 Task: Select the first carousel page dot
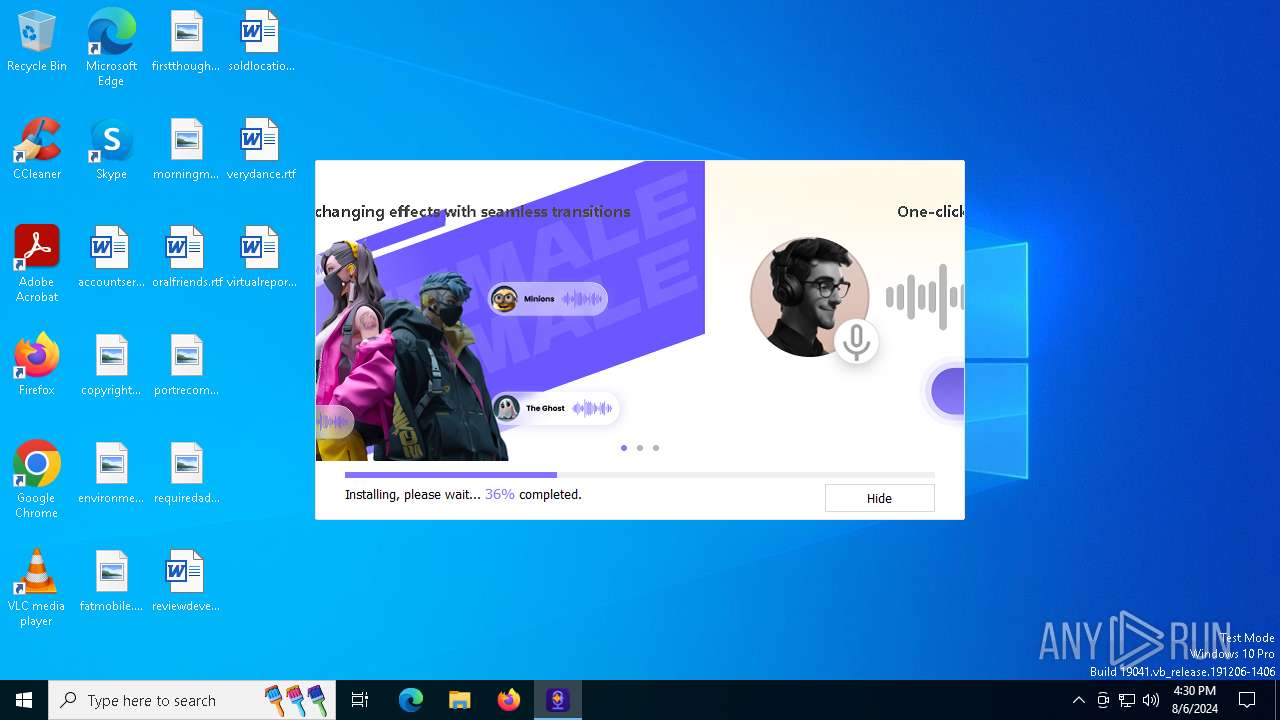pyautogui.click(x=624, y=448)
